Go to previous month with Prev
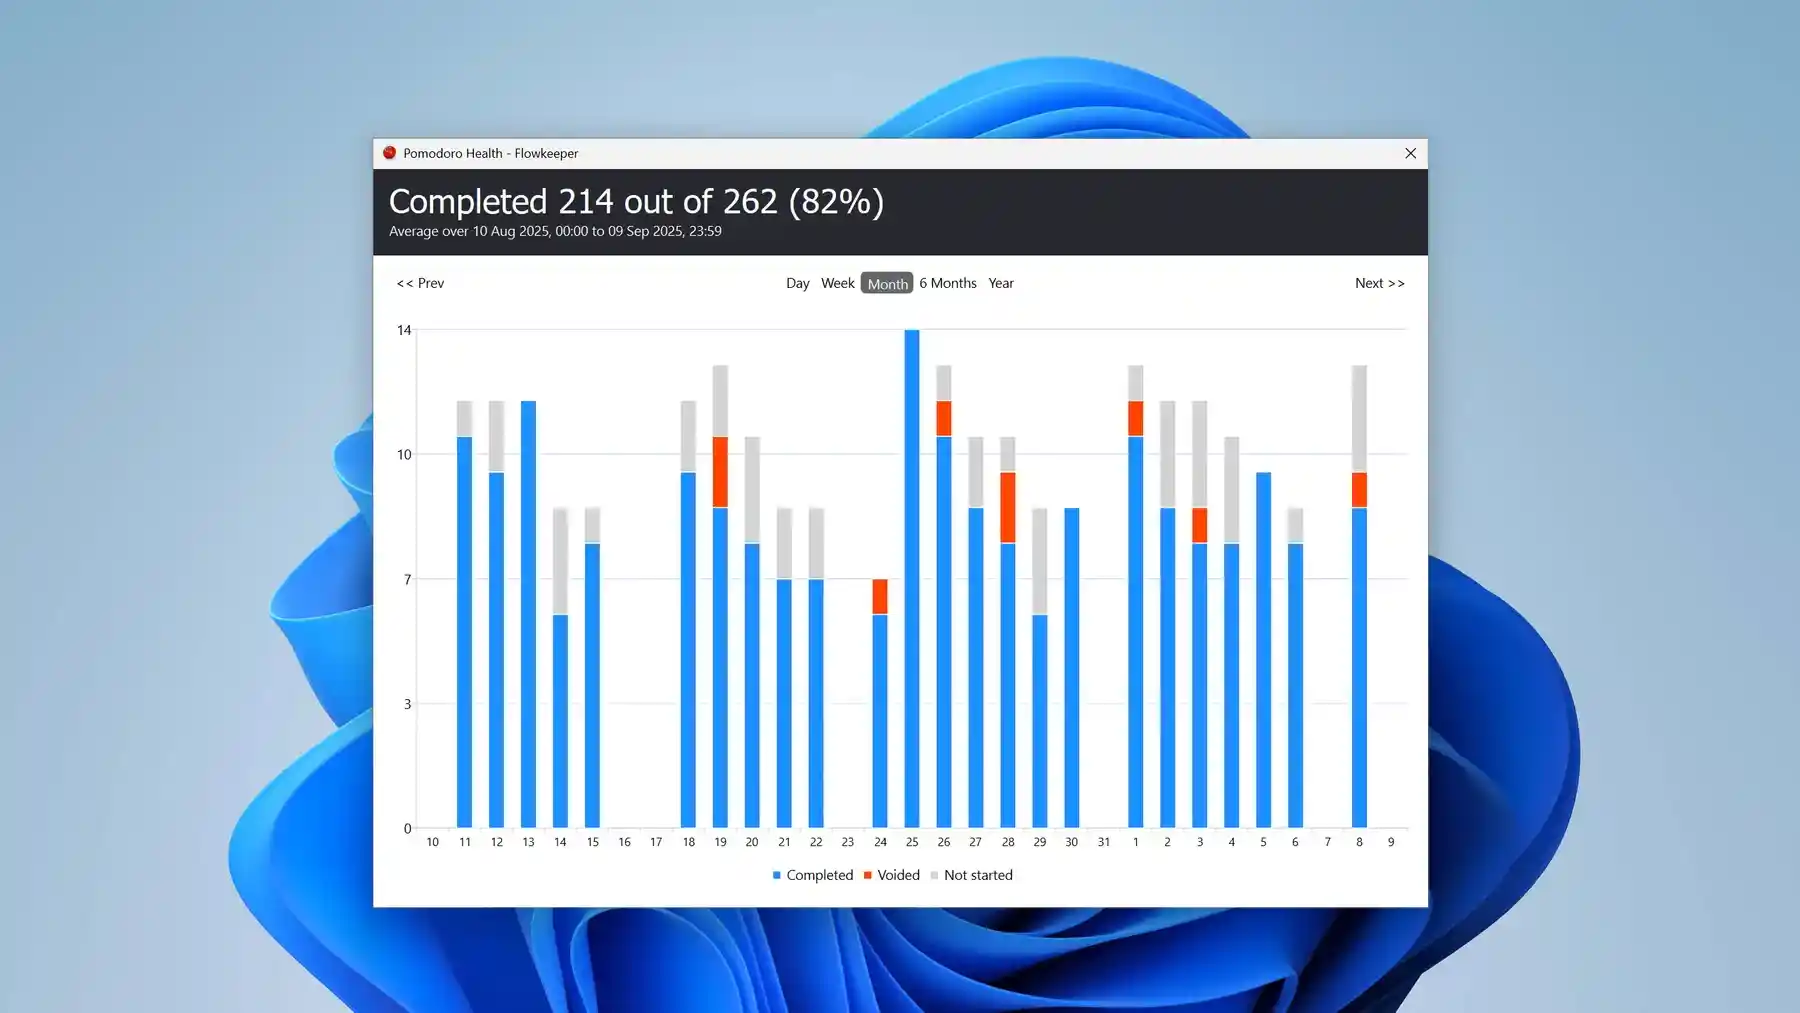1800x1013 pixels. coord(420,283)
